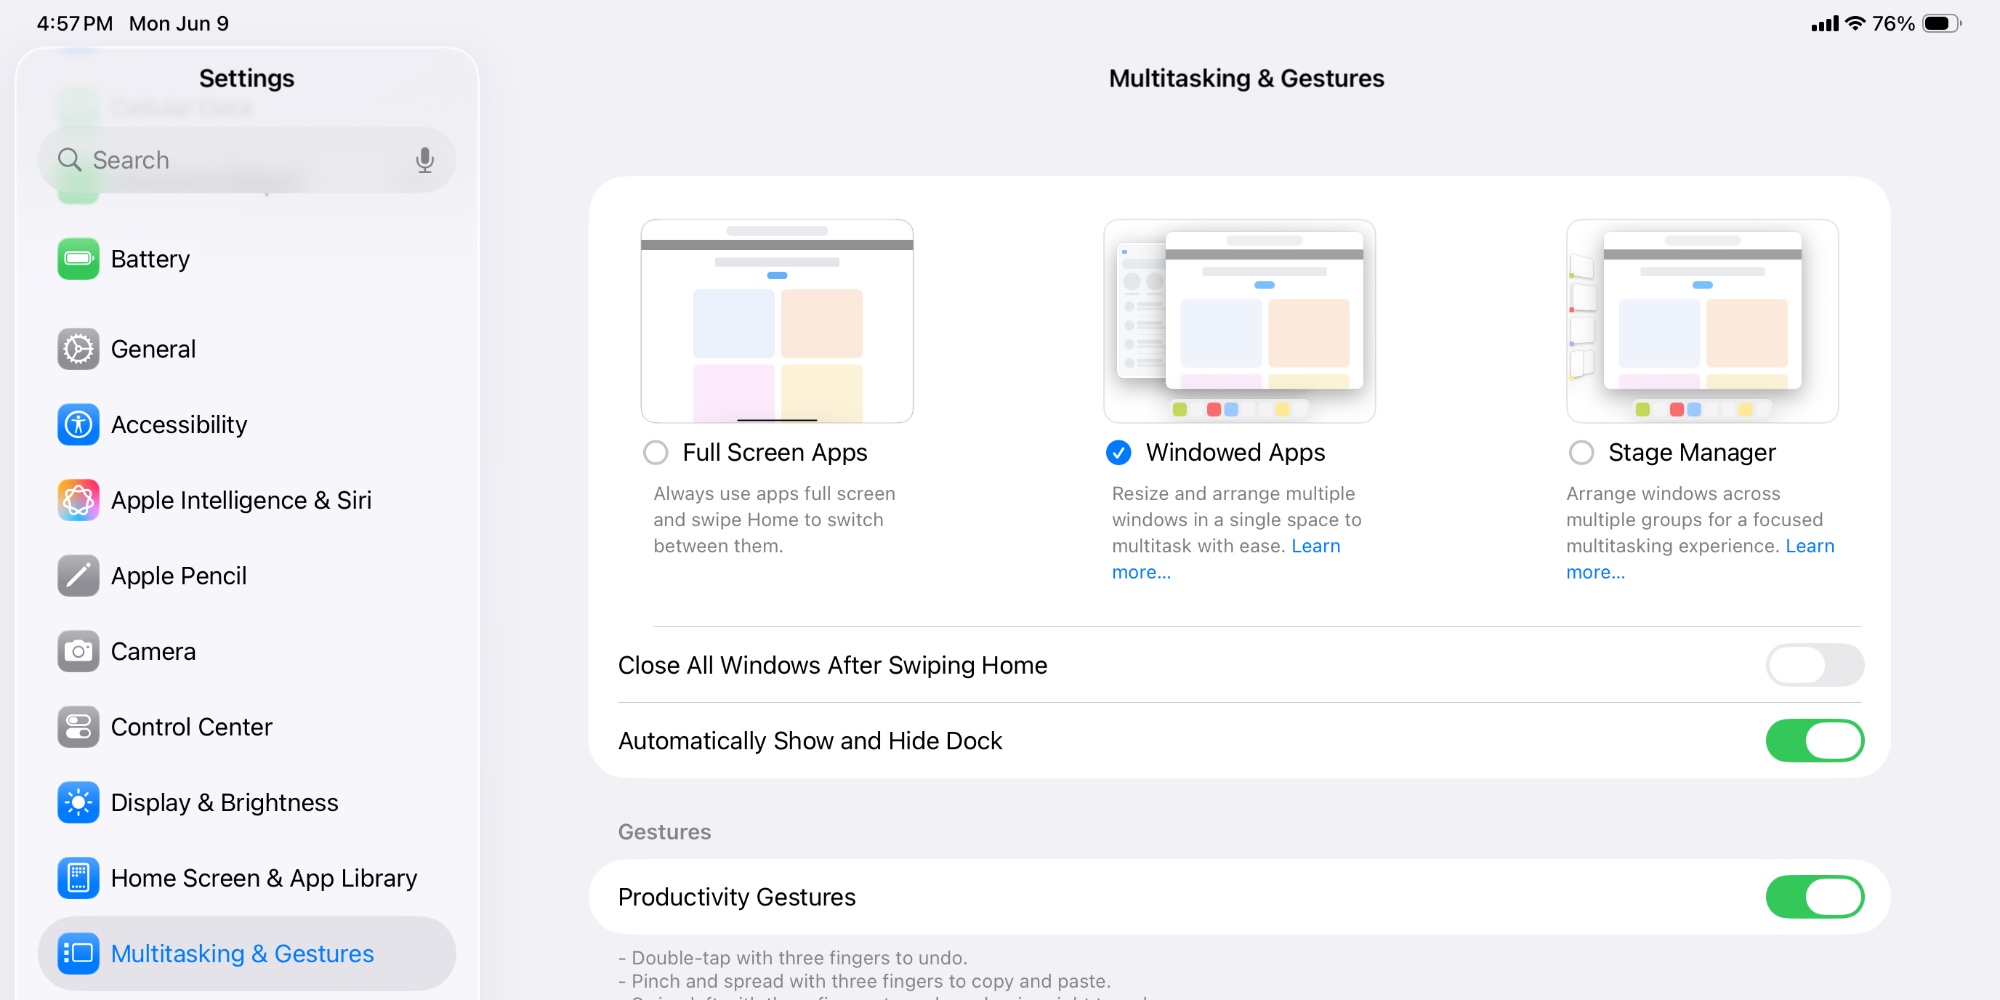Image resolution: width=2000 pixels, height=1000 pixels.
Task: Enable Close All Windows After Swiping Home
Action: point(1814,665)
